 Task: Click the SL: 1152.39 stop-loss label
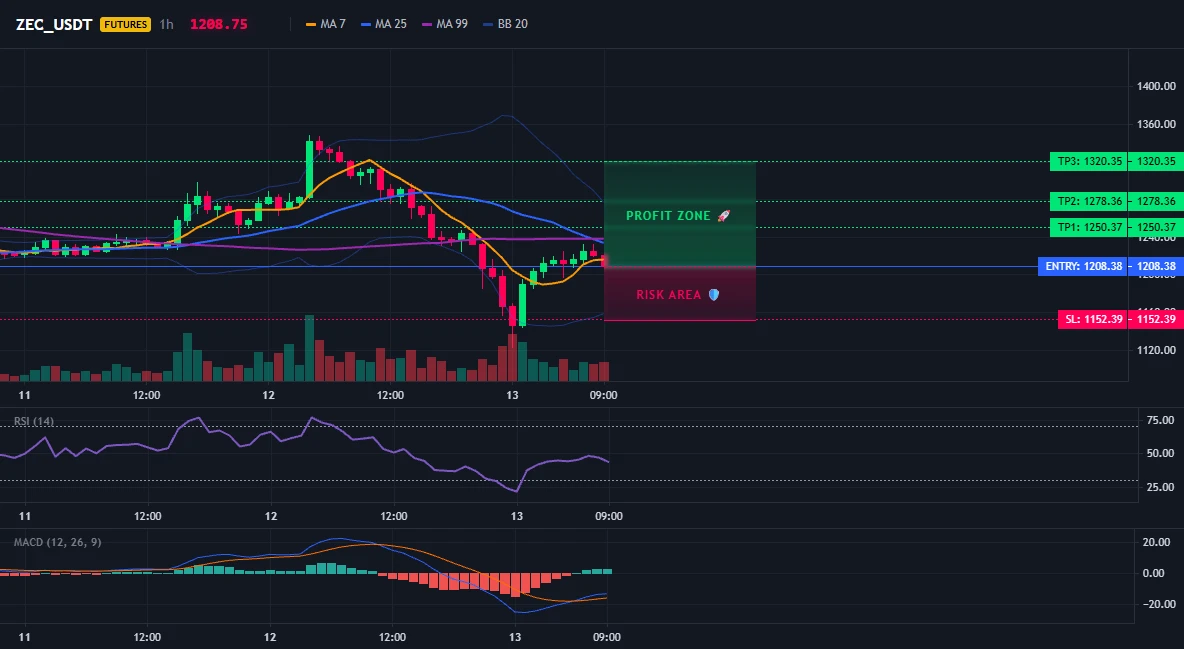pyautogui.click(x=1092, y=319)
